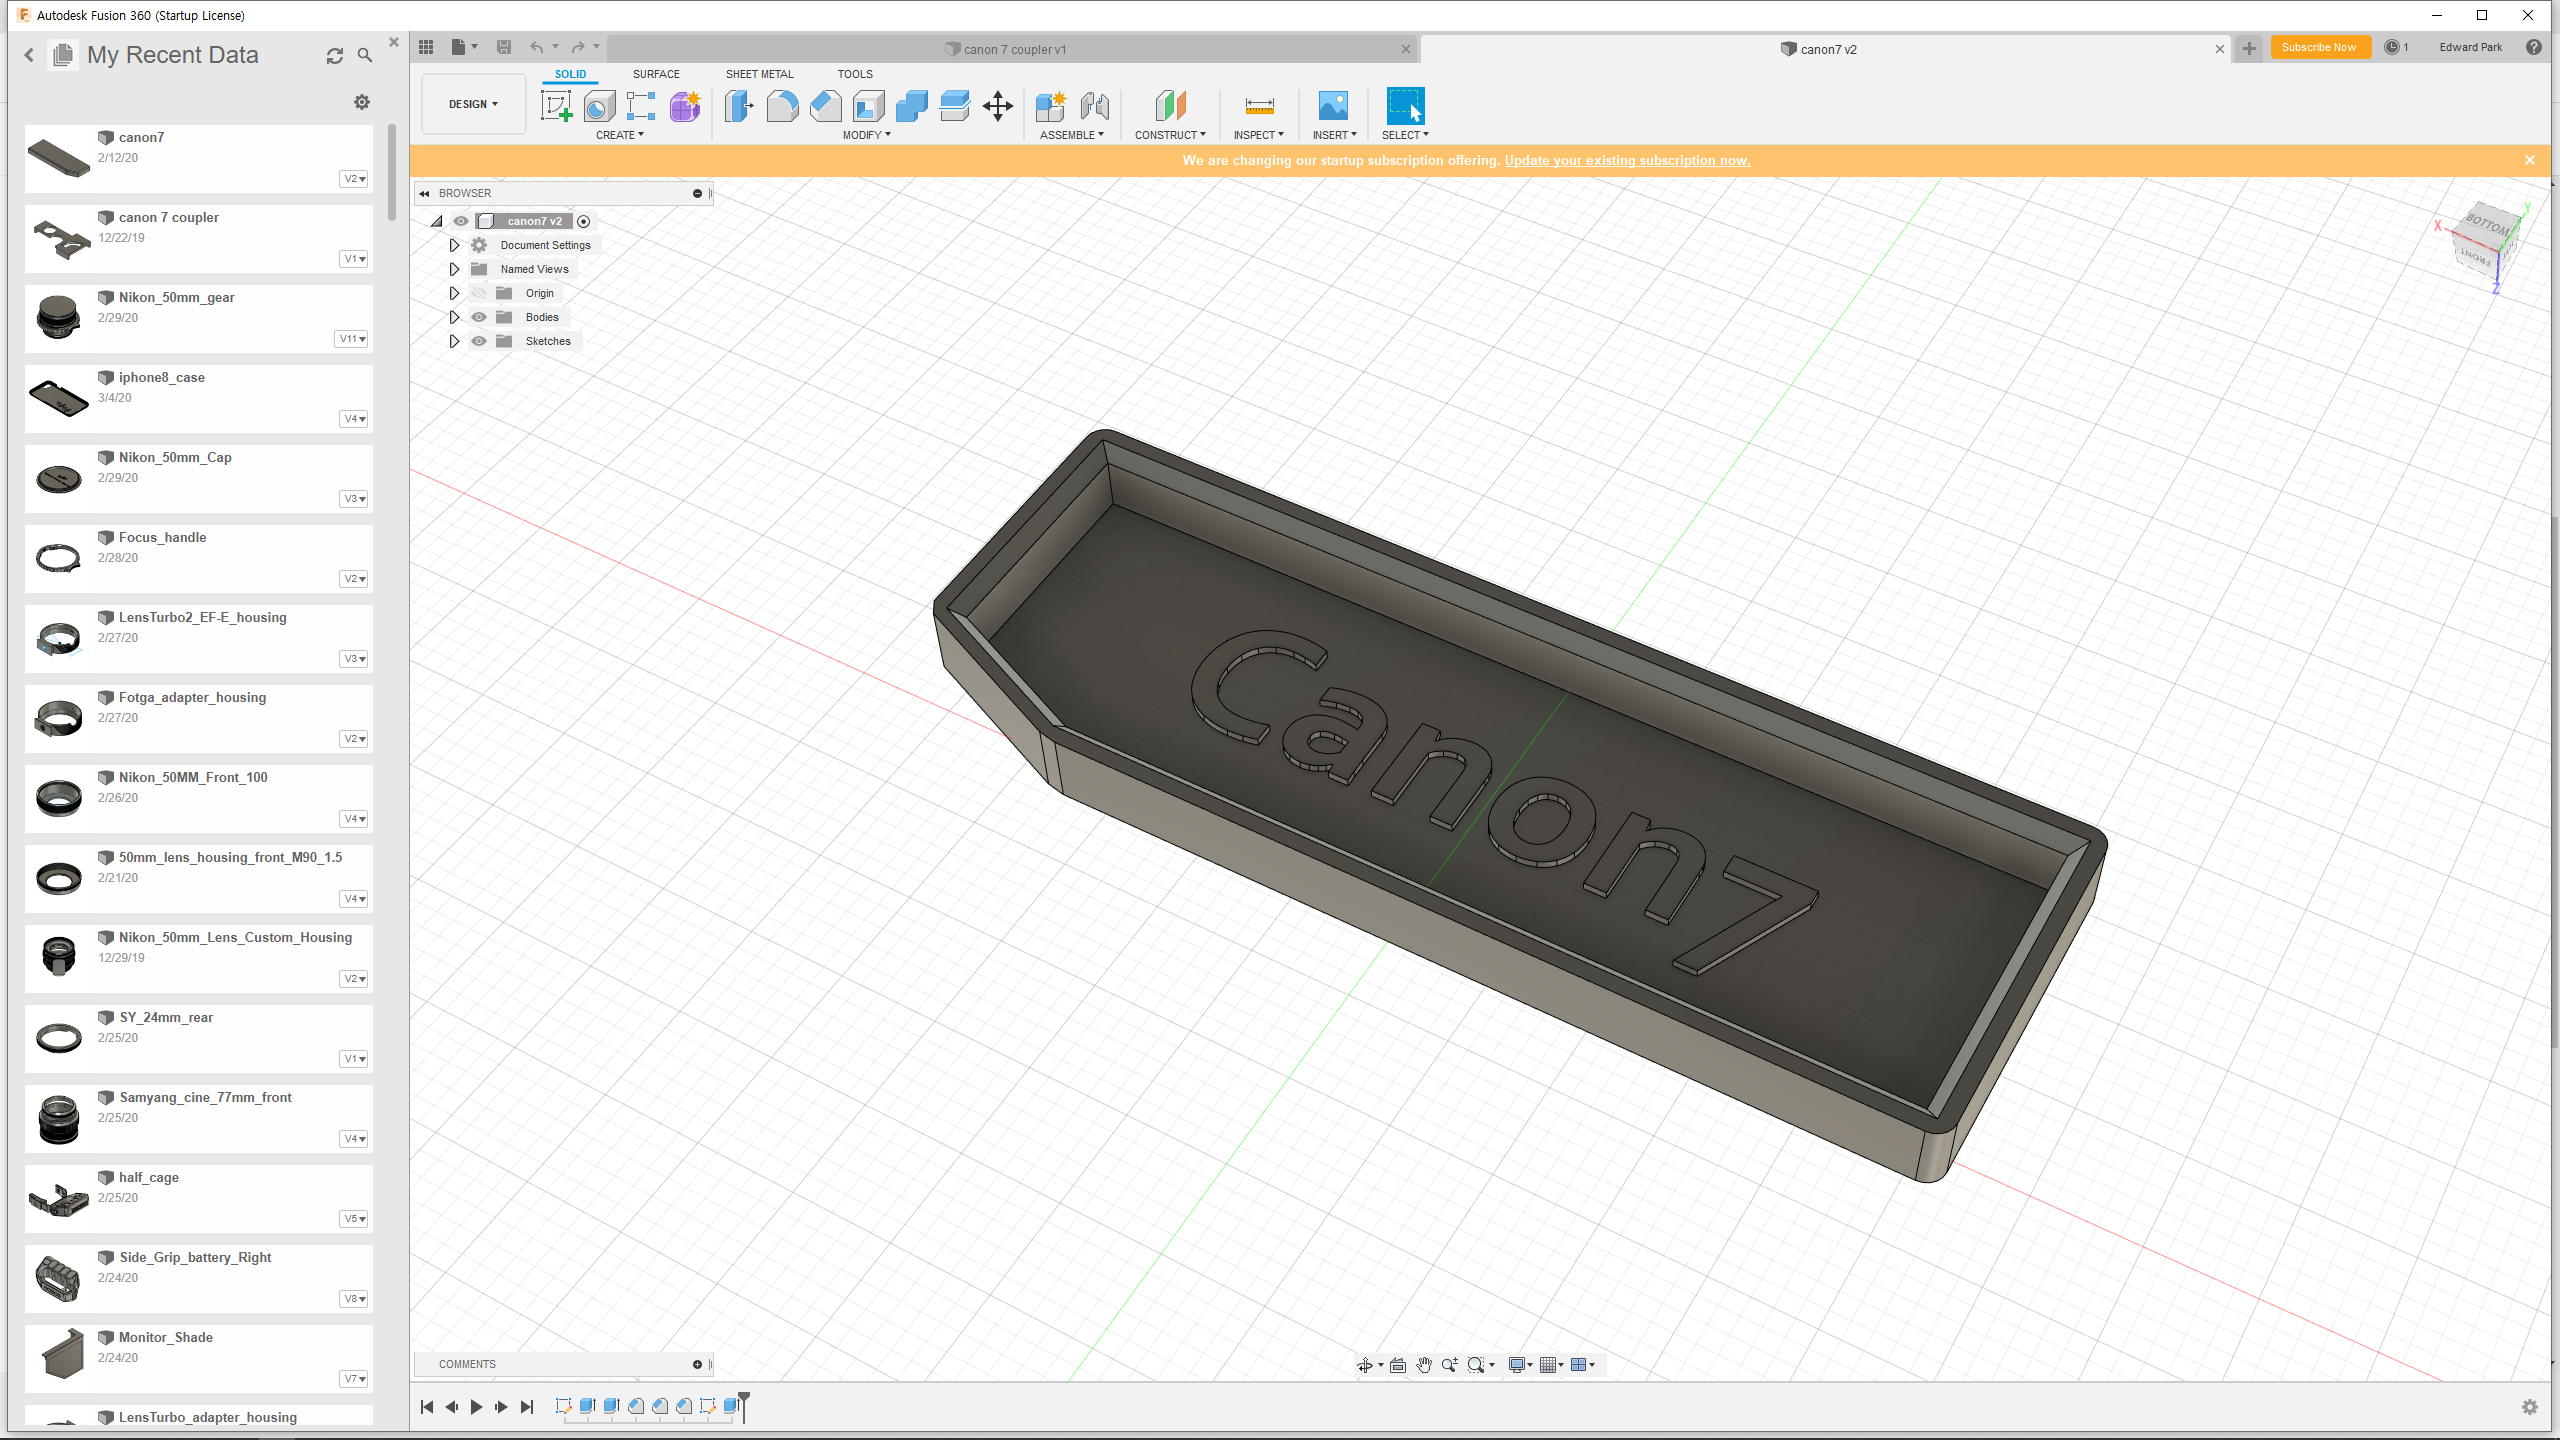Switch to the SURFACE tab

(x=655, y=74)
